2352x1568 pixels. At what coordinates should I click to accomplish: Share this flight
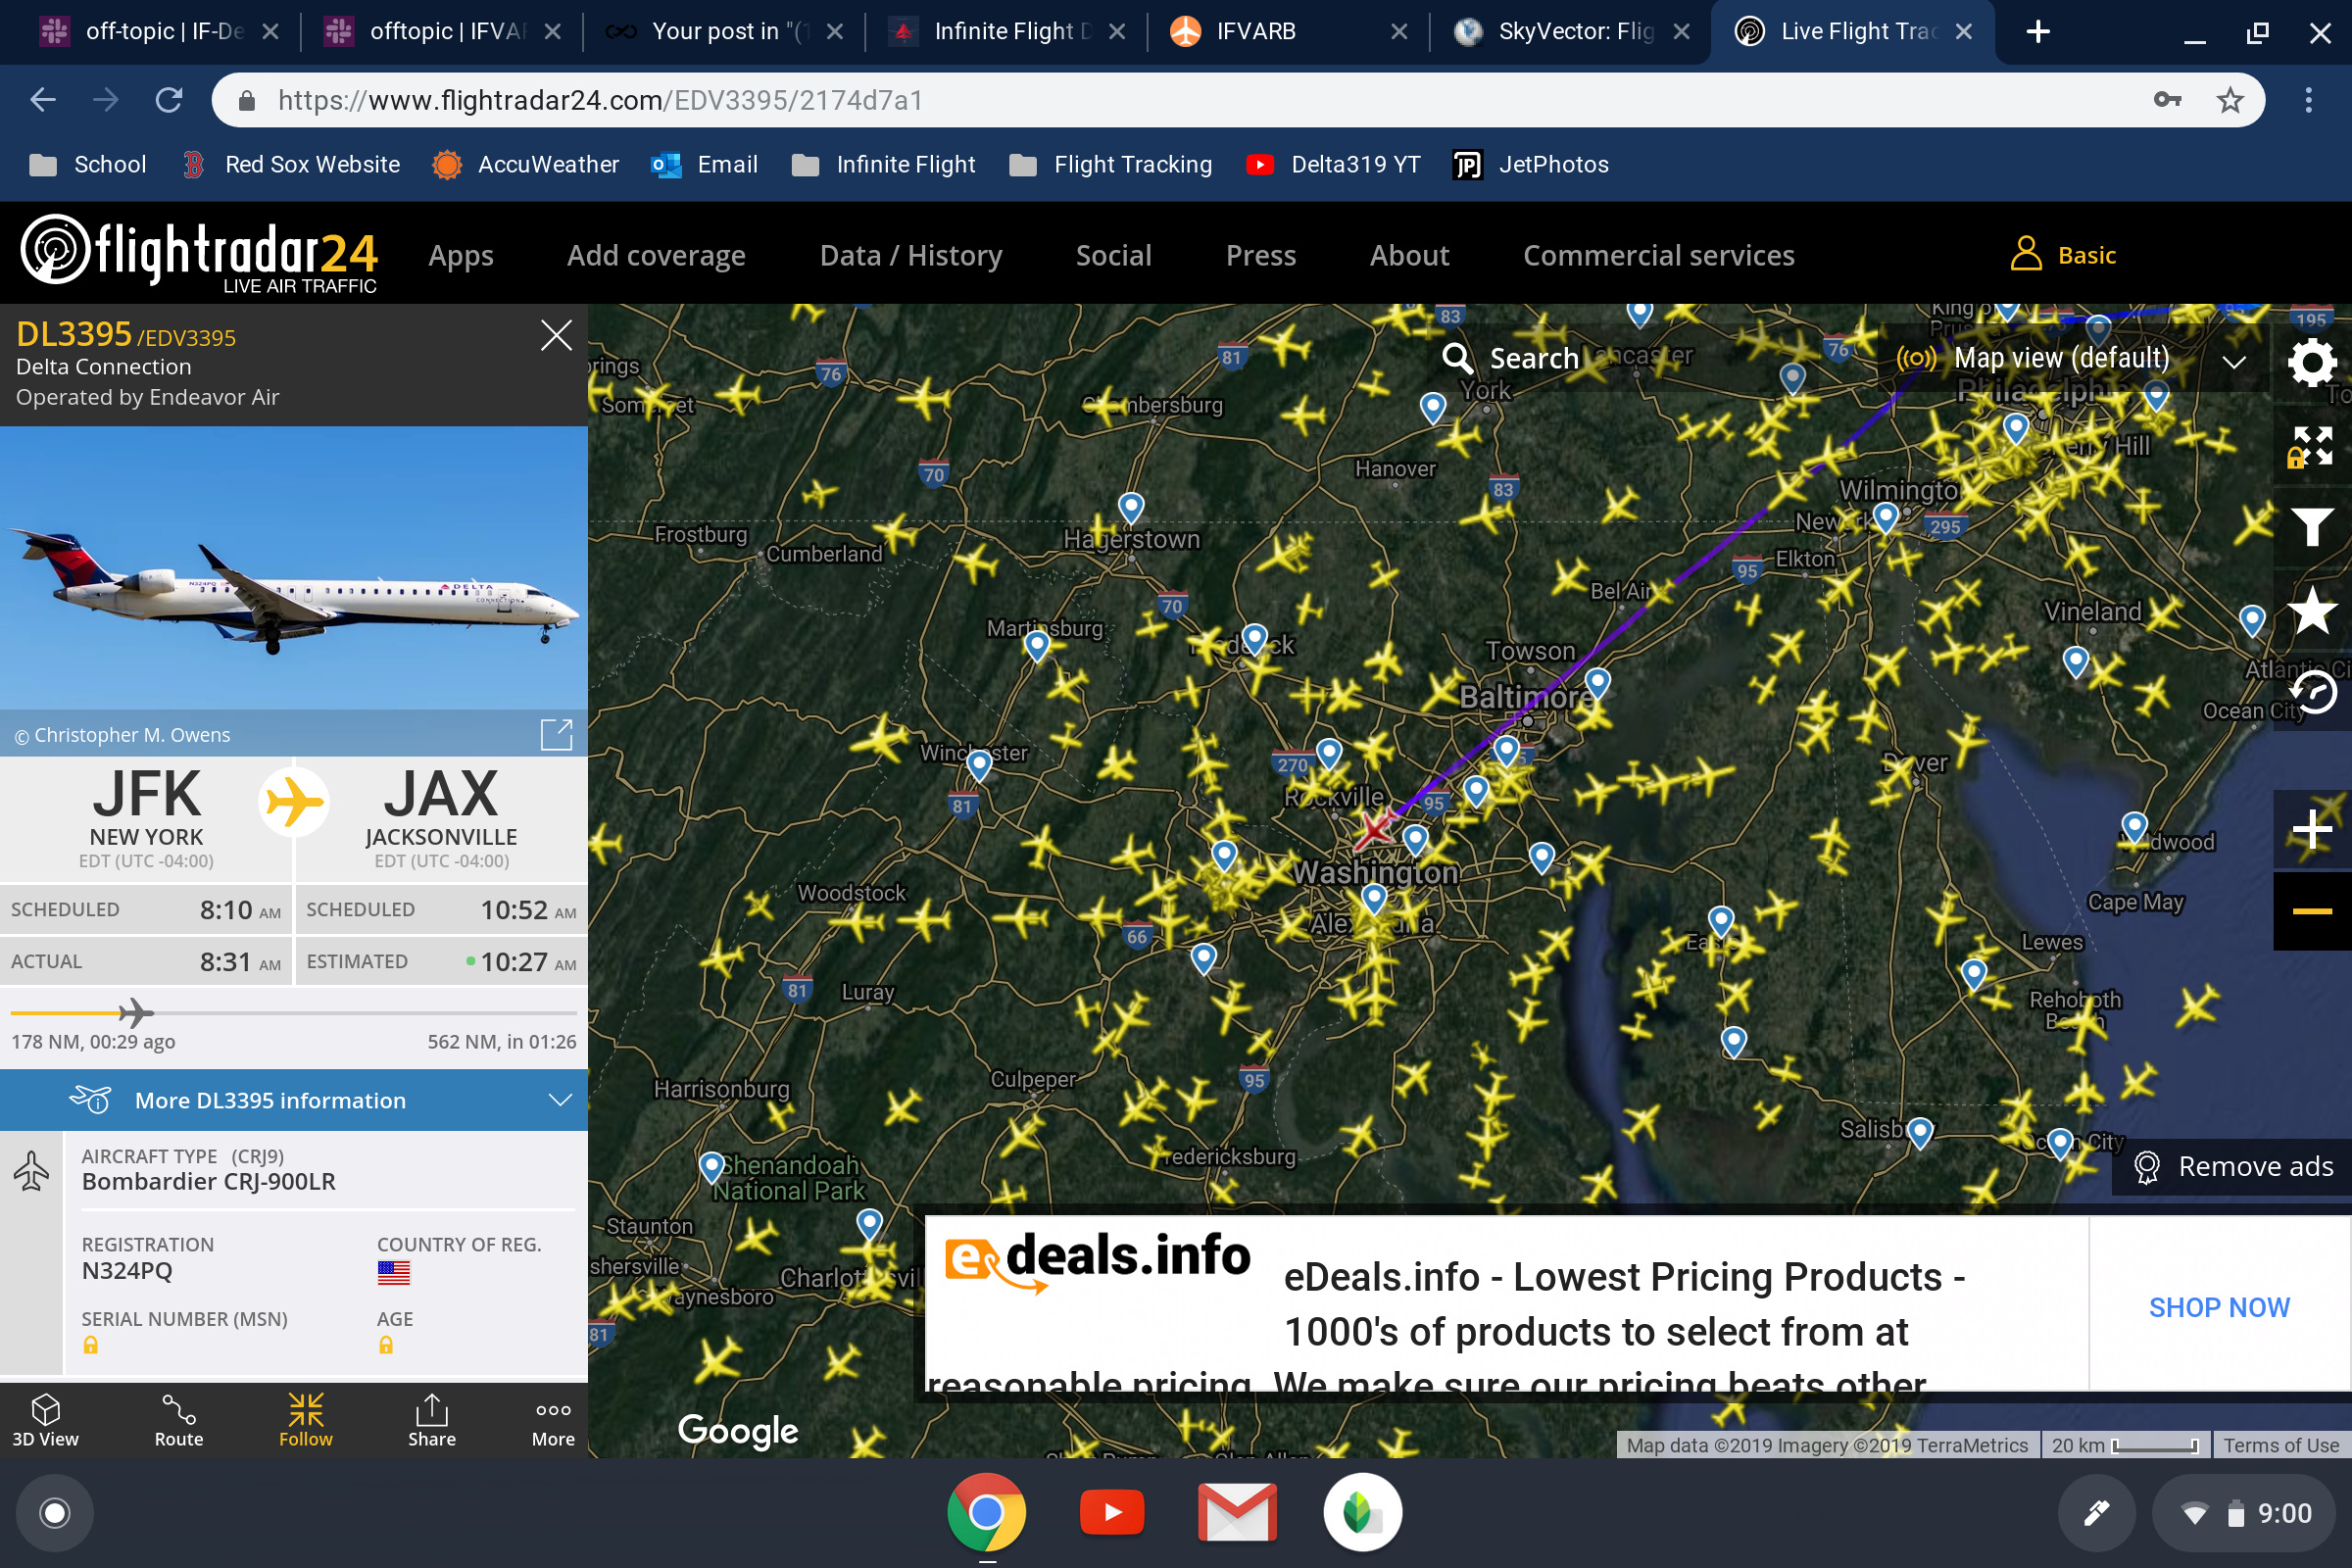(431, 1420)
